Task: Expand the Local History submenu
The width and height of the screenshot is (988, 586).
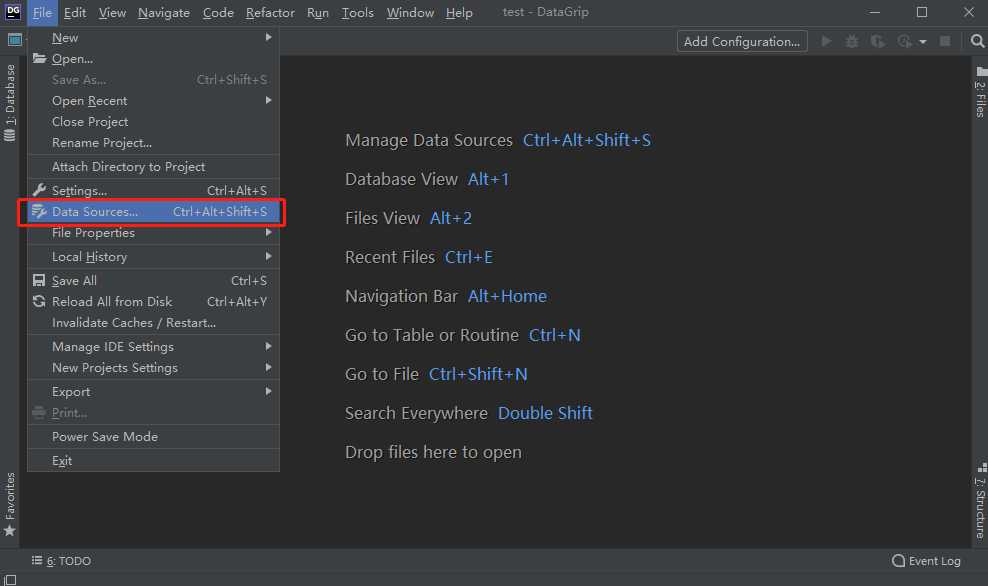Action: coord(153,256)
